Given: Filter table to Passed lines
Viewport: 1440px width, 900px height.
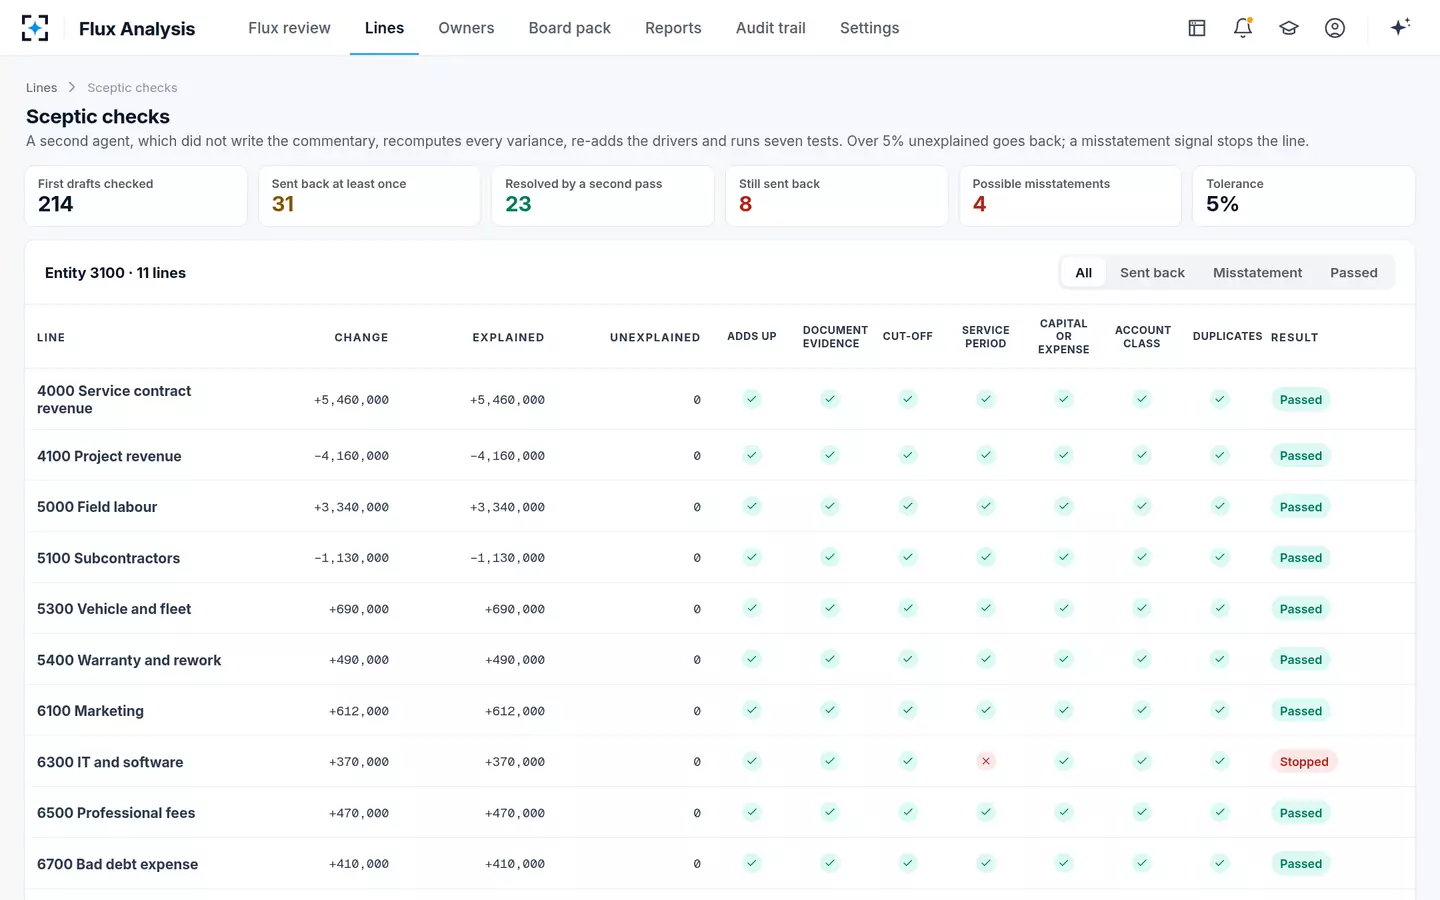Looking at the screenshot, I should tap(1353, 273).
